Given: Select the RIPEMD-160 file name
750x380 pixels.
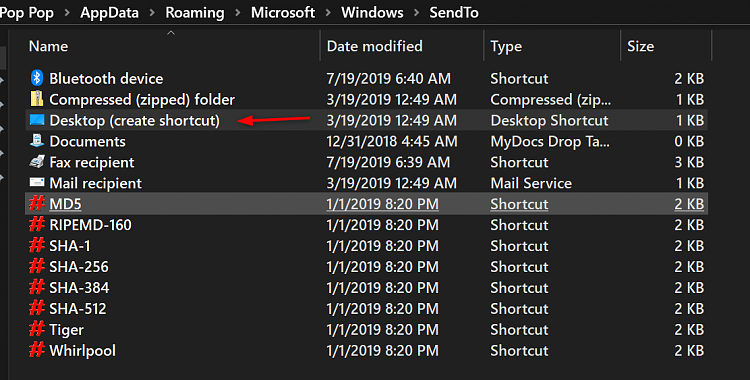Looking at the screenshot, I should click(90, 224).
